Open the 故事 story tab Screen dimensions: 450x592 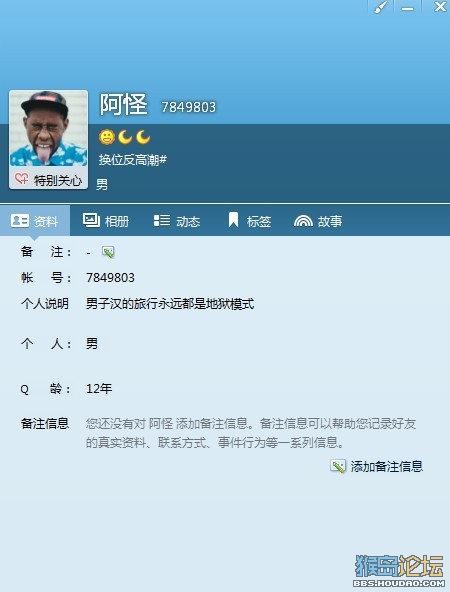click(x=318, y=221)
